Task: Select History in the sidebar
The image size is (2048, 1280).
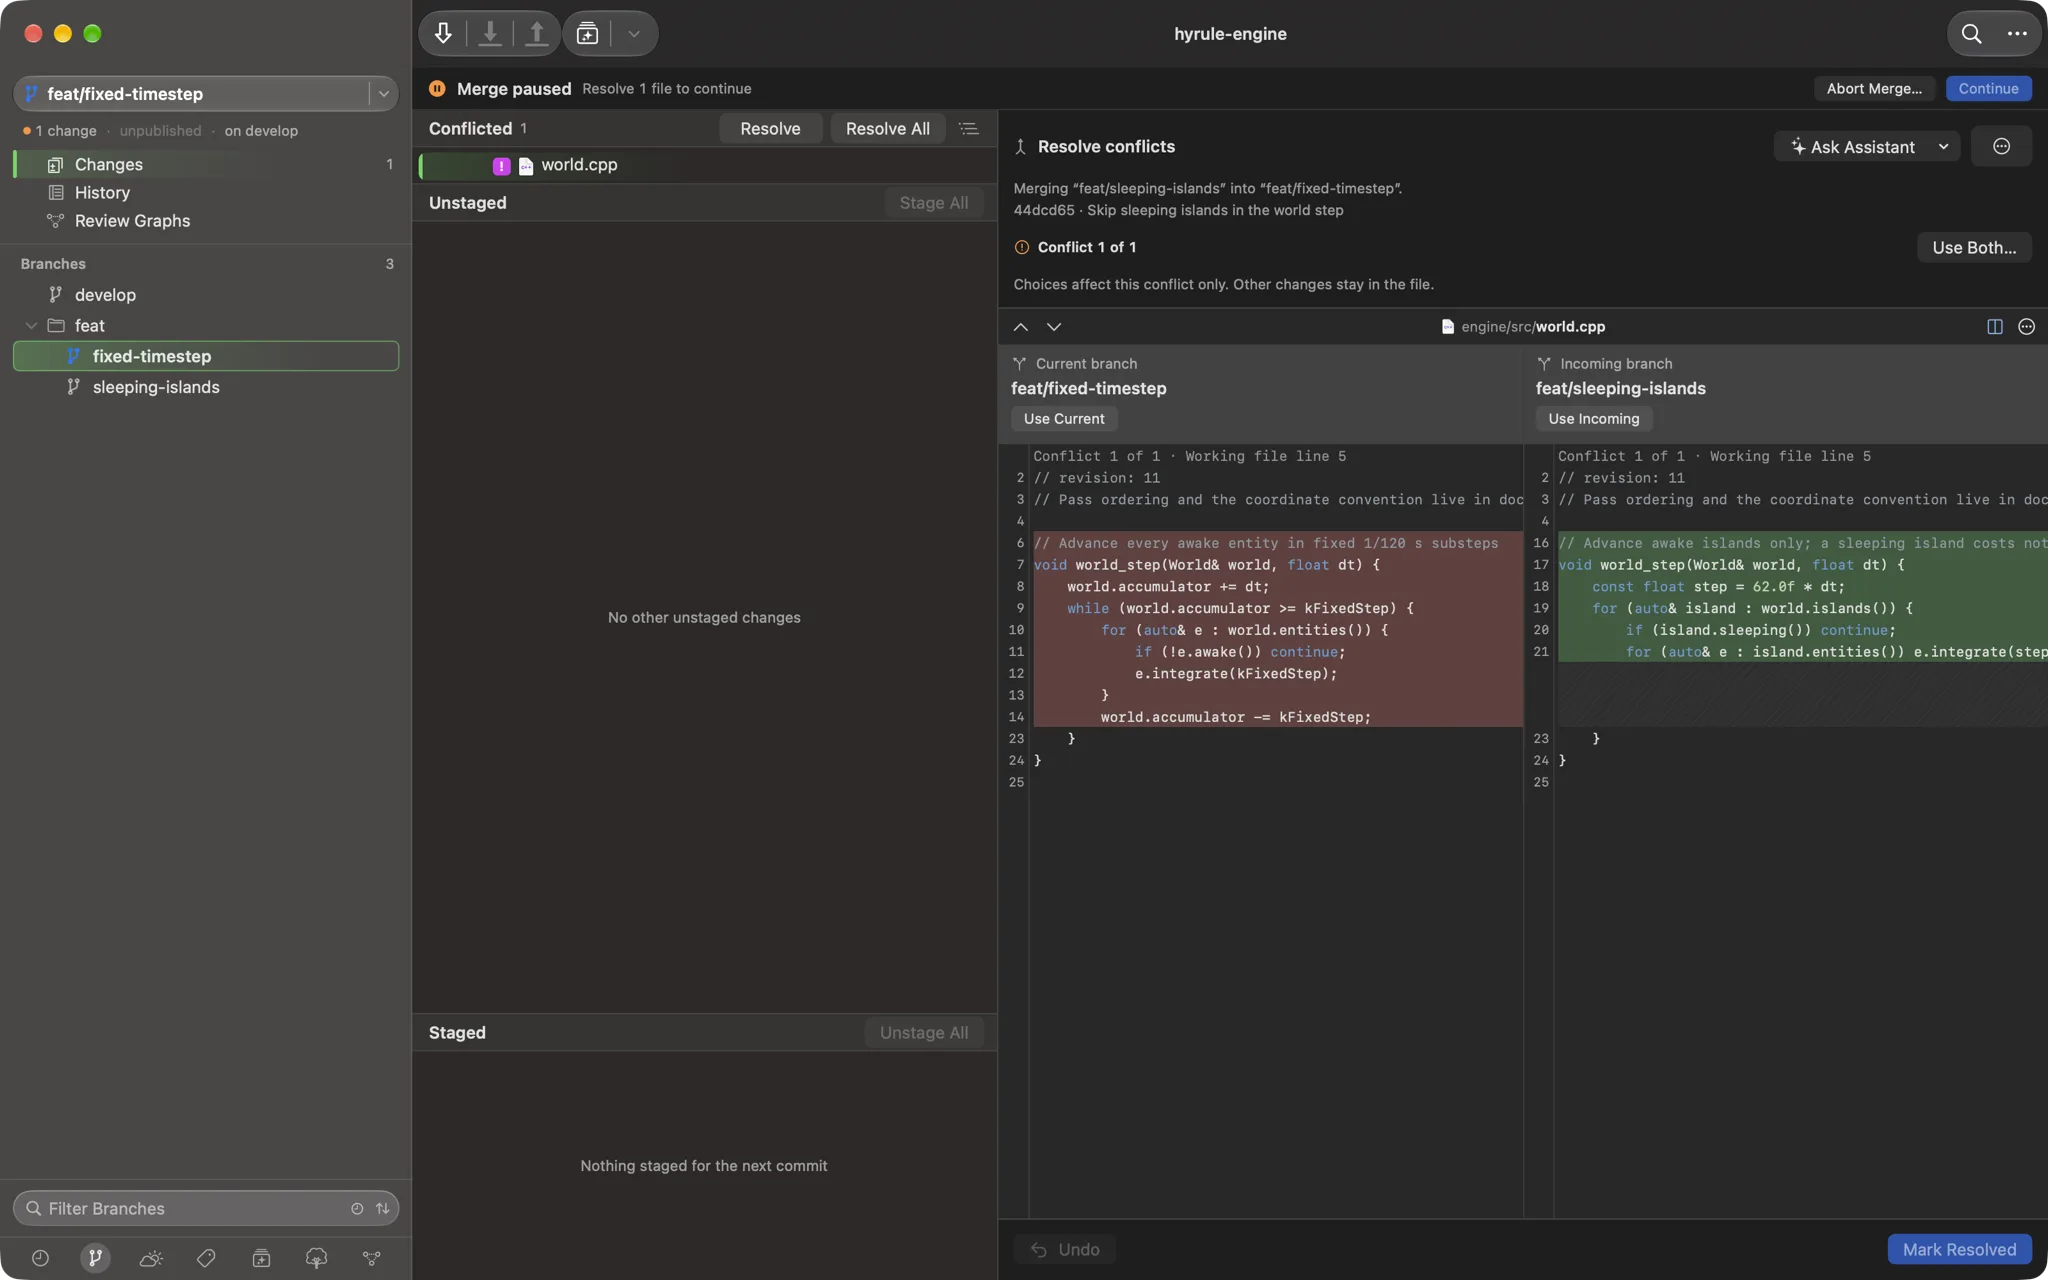Action: [205, 192]
